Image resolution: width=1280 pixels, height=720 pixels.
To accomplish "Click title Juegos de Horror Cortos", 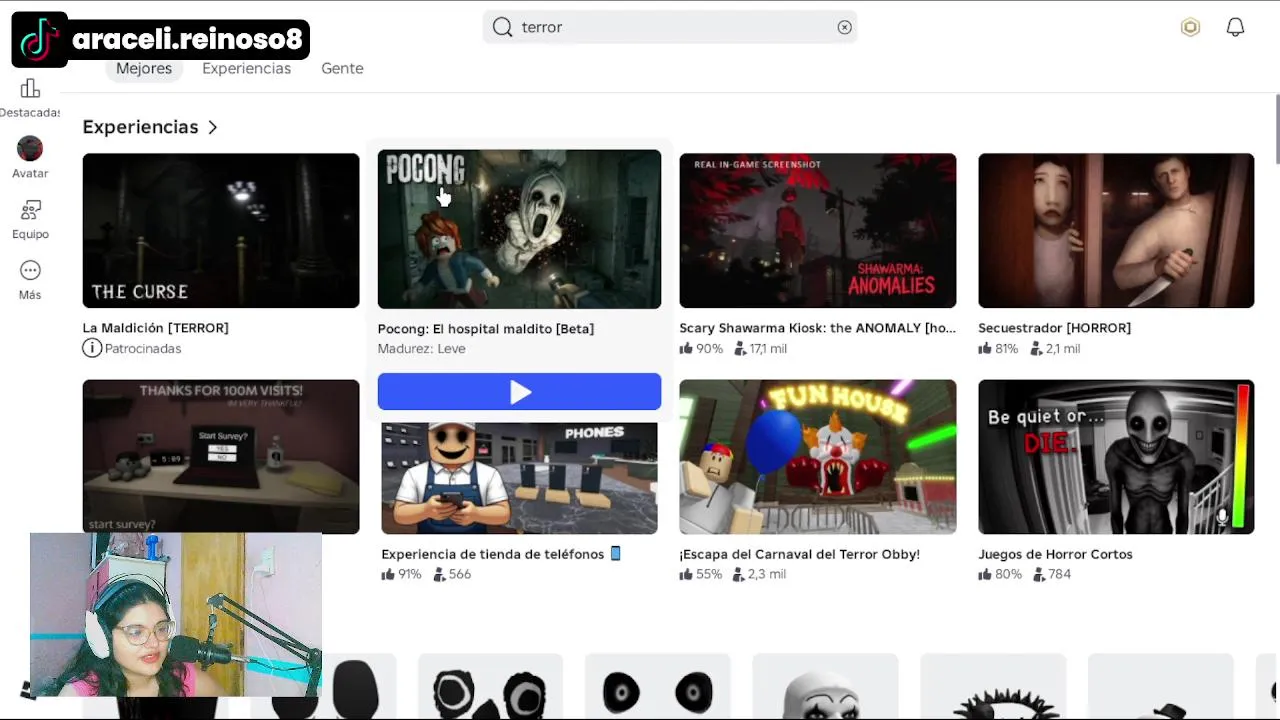I will click(1055, 554).
